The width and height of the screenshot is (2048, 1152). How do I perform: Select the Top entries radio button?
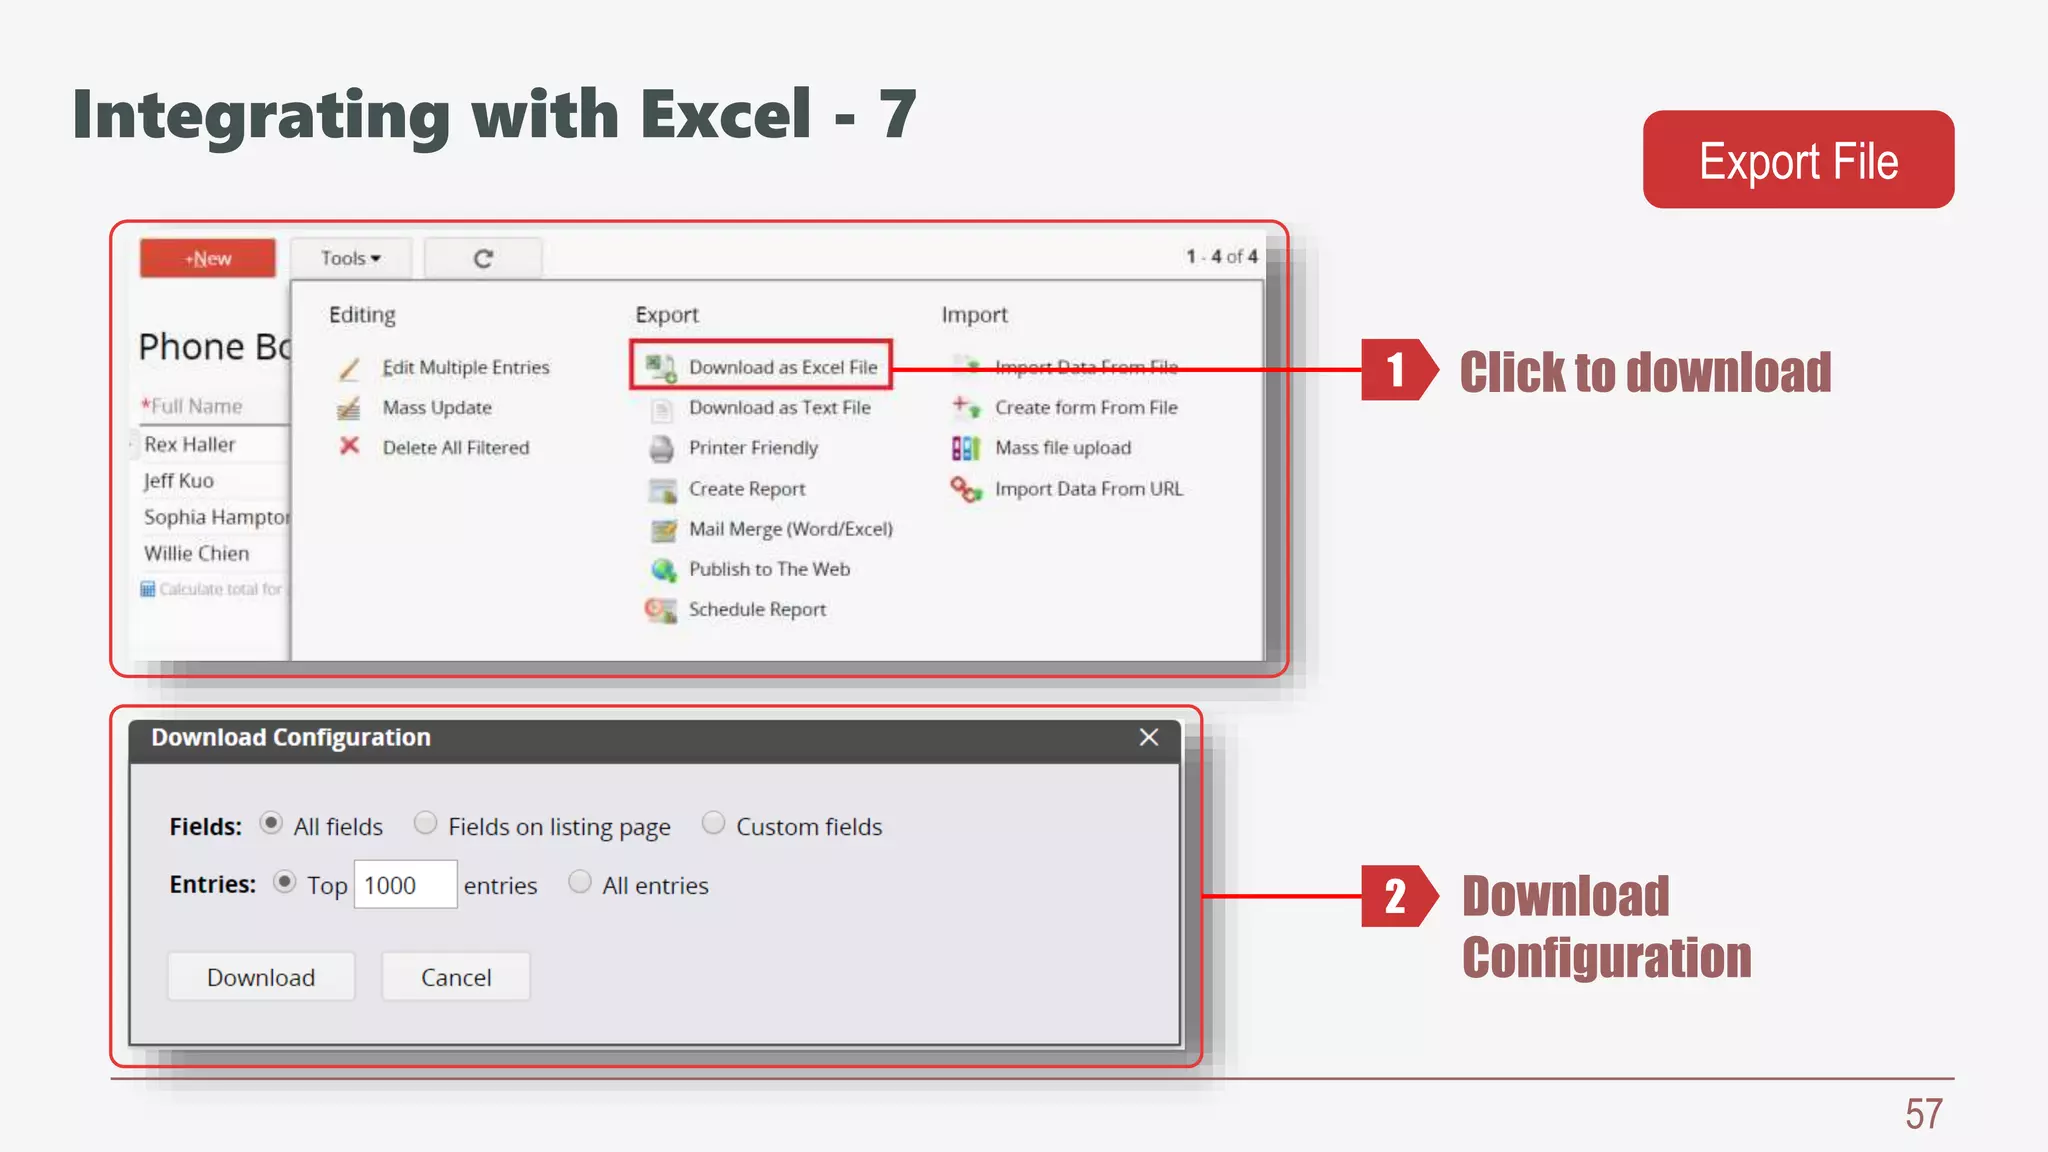click(x=285, y=882)
